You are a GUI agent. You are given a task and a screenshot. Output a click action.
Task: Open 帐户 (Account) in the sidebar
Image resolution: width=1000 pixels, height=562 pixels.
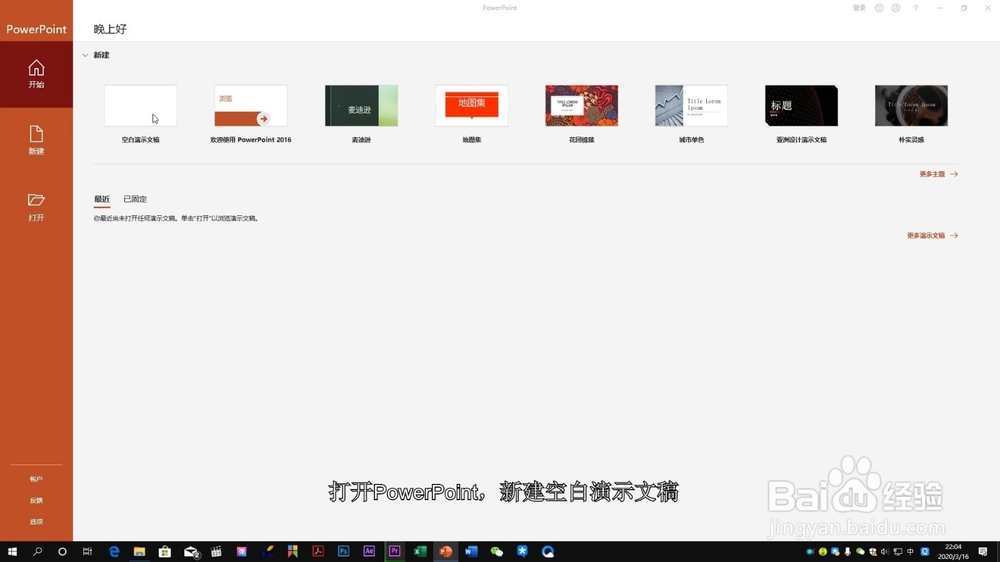pyautogui.click(x=36, y=479)
